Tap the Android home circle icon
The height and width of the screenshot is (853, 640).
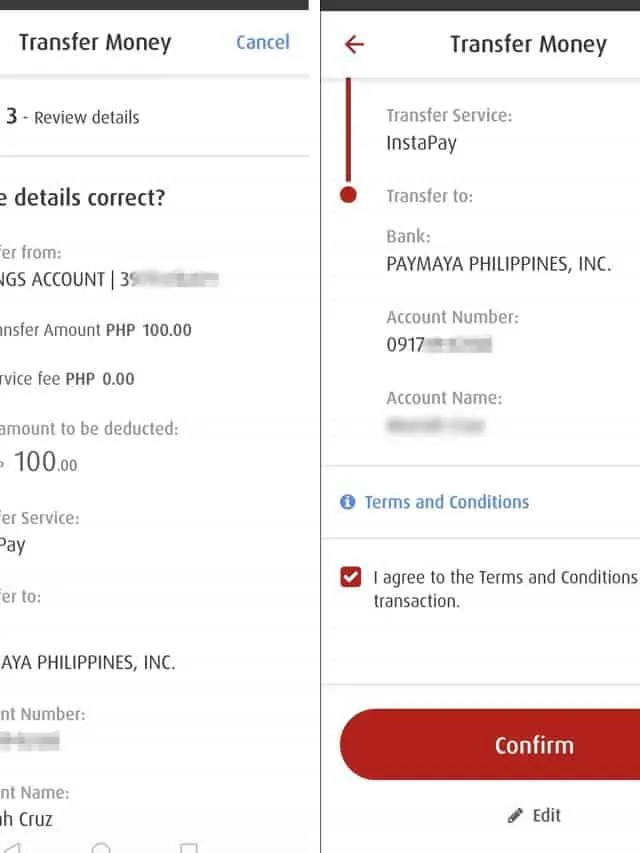(x=101, y=848)
